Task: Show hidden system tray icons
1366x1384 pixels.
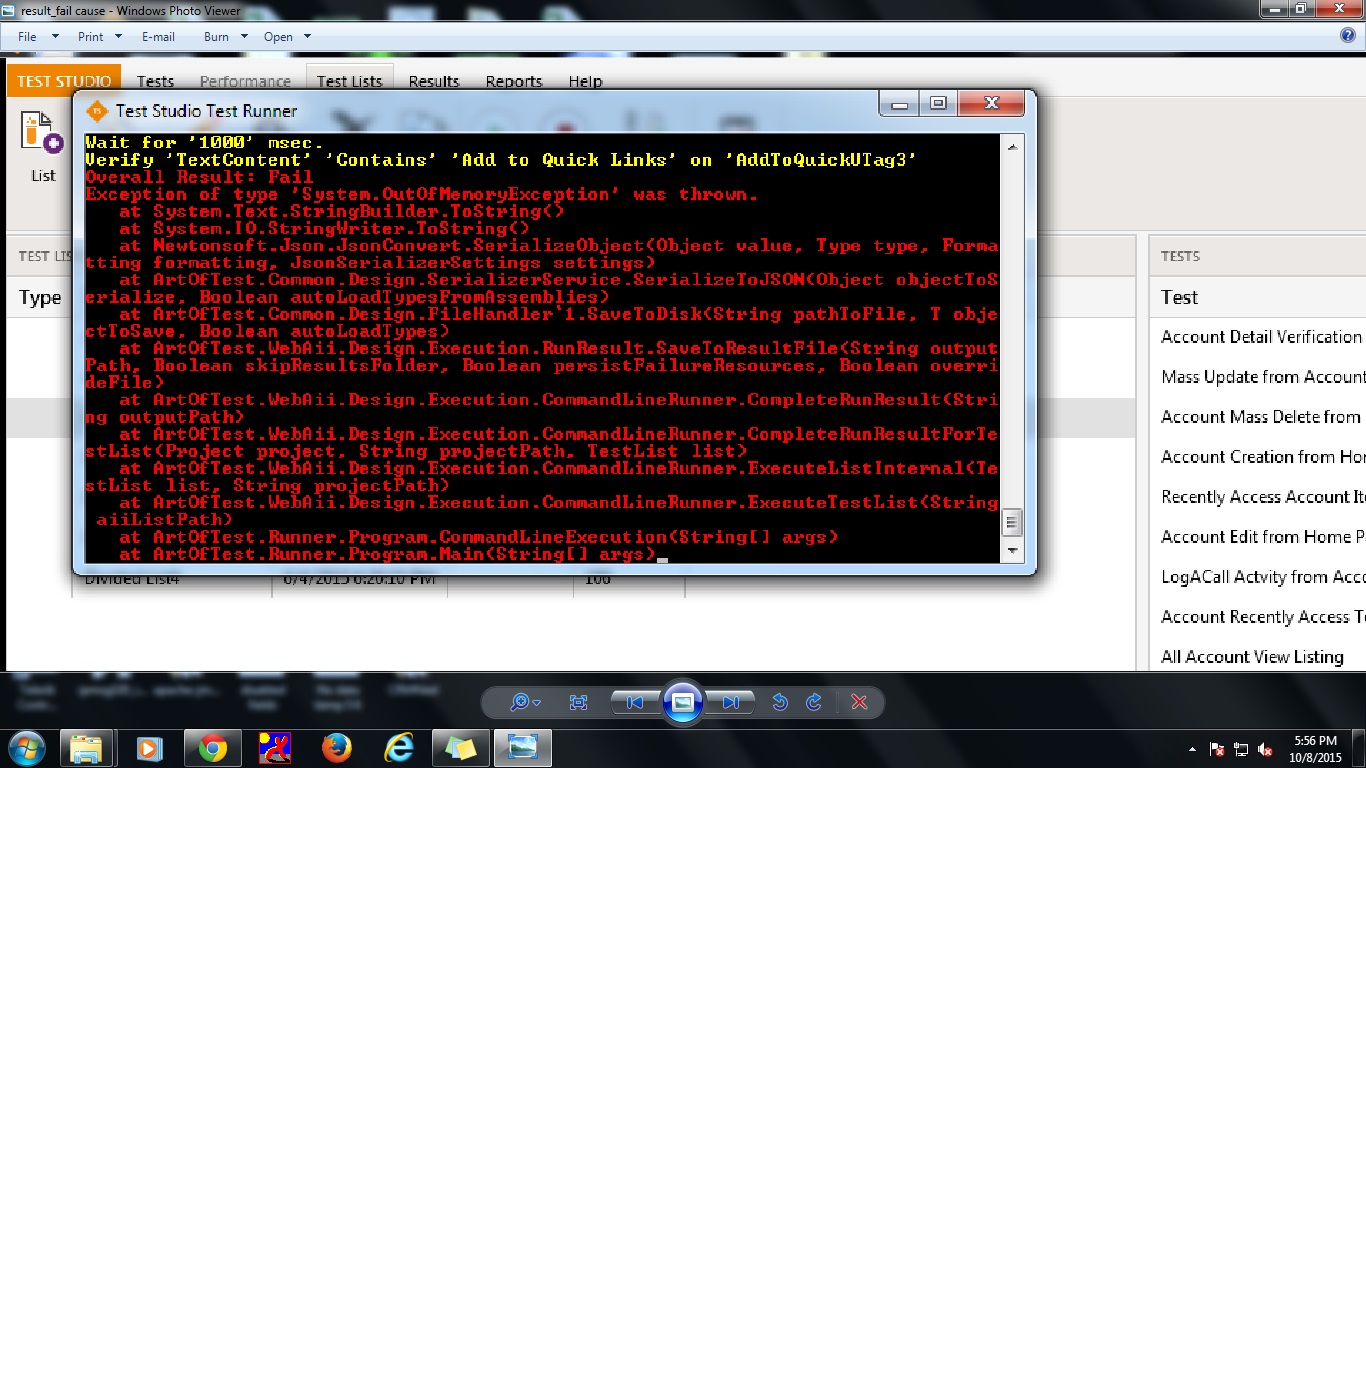Action: (x=1192, y=749)
